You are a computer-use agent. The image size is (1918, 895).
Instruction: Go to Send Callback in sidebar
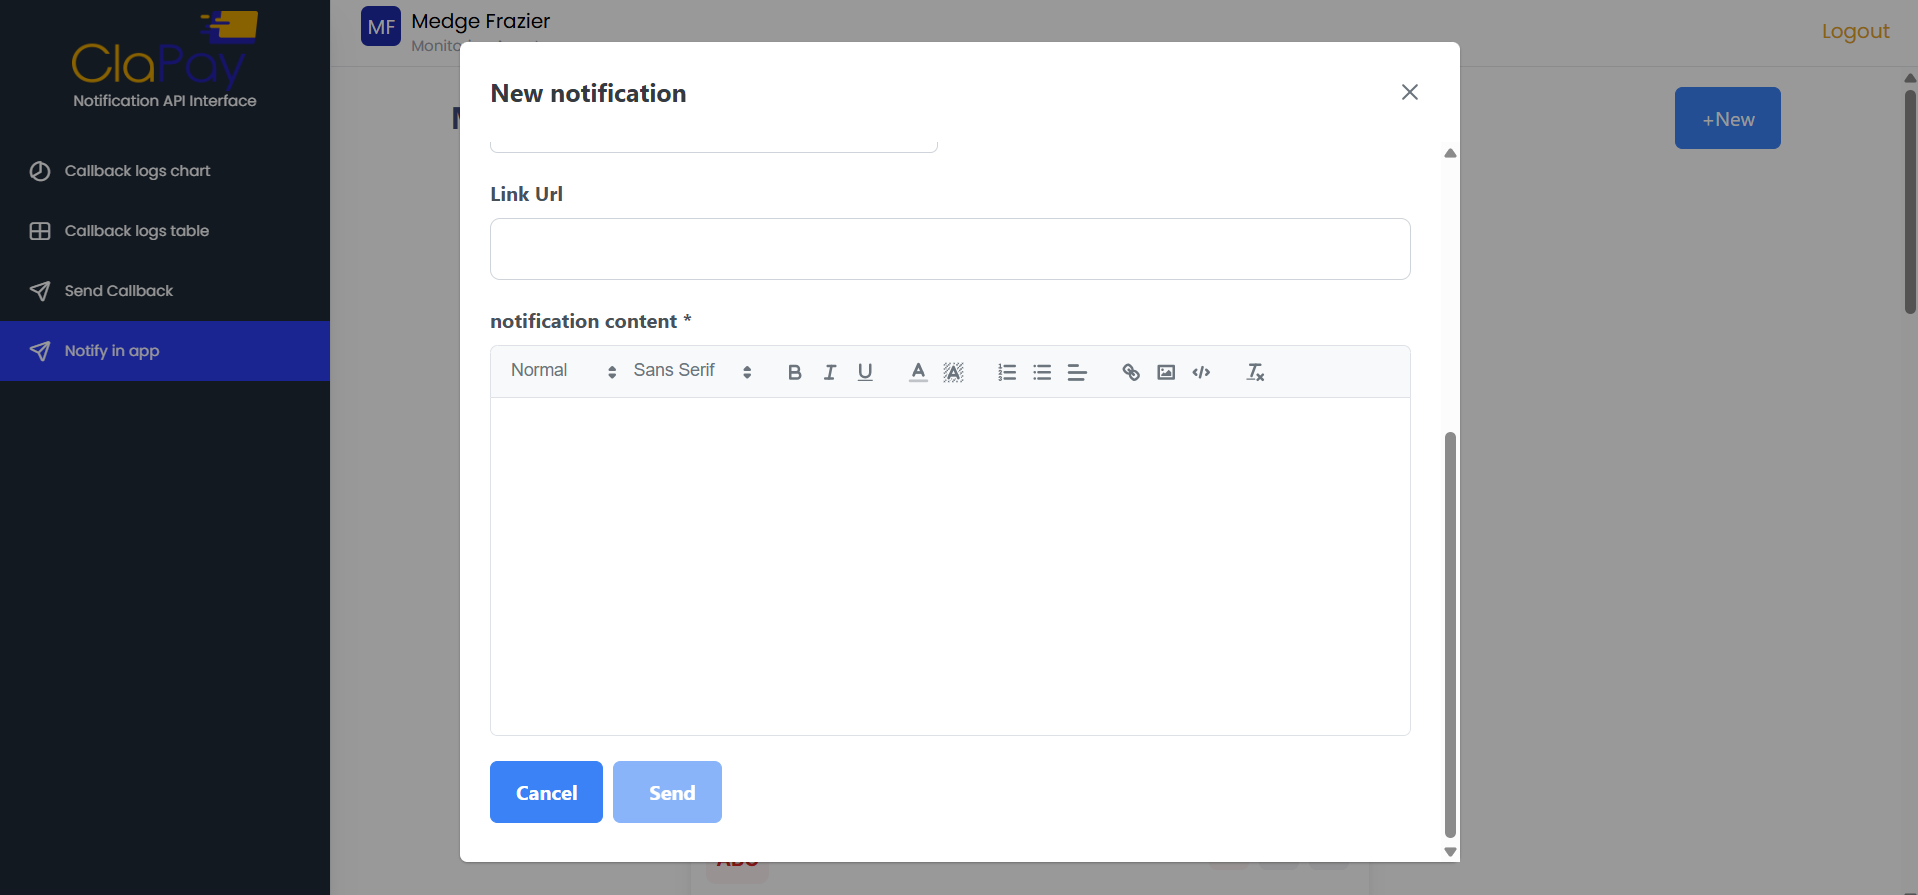pos(118,291)
